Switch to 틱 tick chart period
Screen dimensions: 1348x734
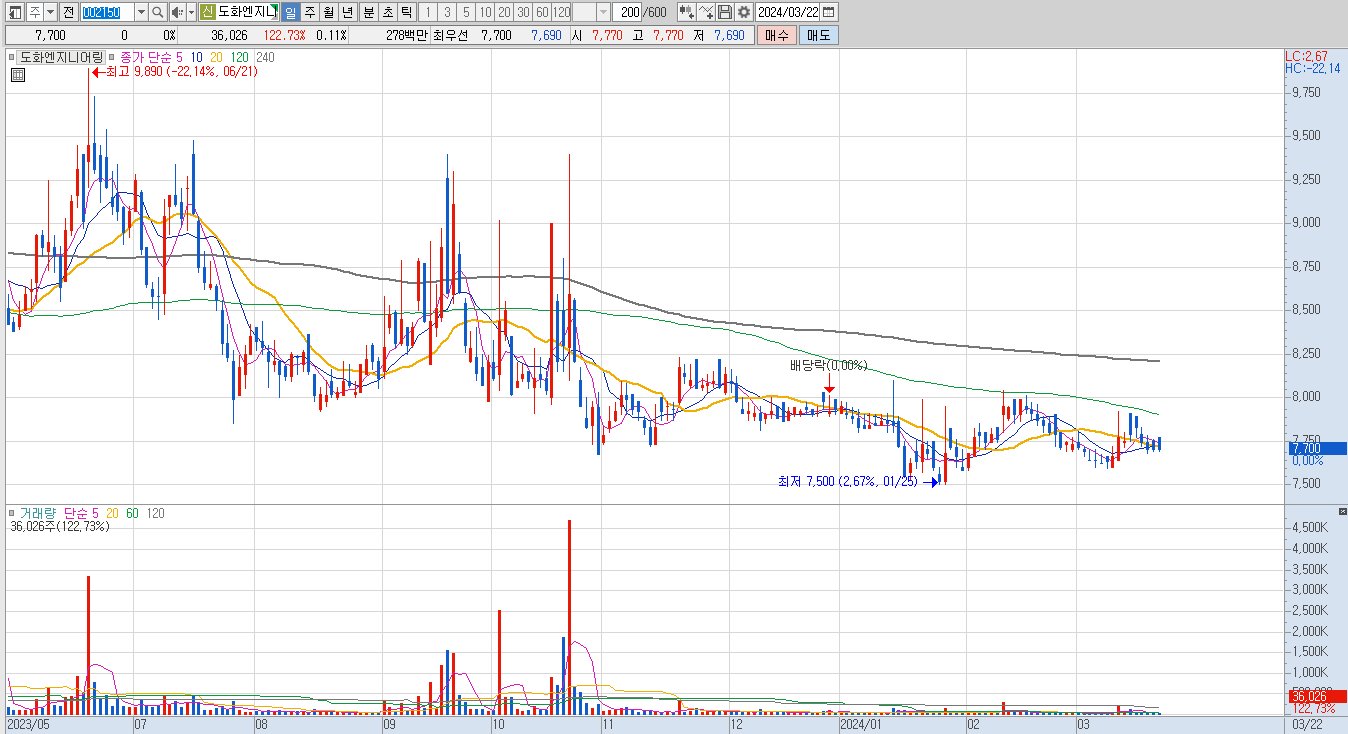click(x=406, y=12)
